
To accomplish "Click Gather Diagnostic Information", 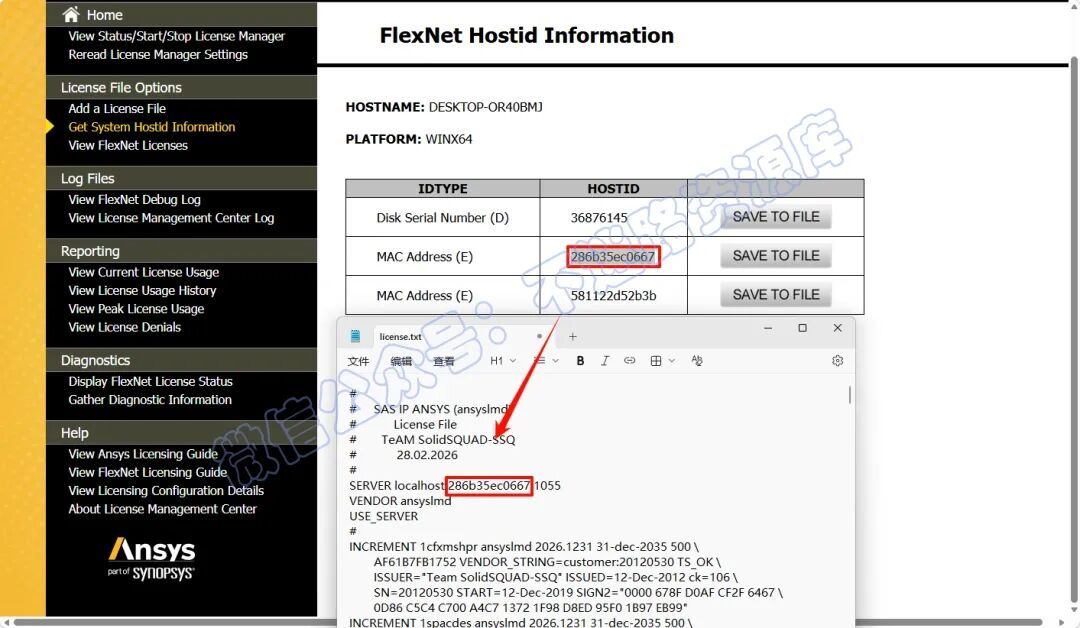I will tap(150, 399).
